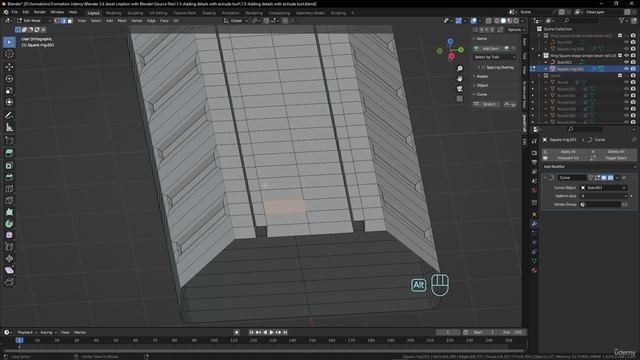Click the timeline Play button
640x360 pixels.
(x=271, y=332)
